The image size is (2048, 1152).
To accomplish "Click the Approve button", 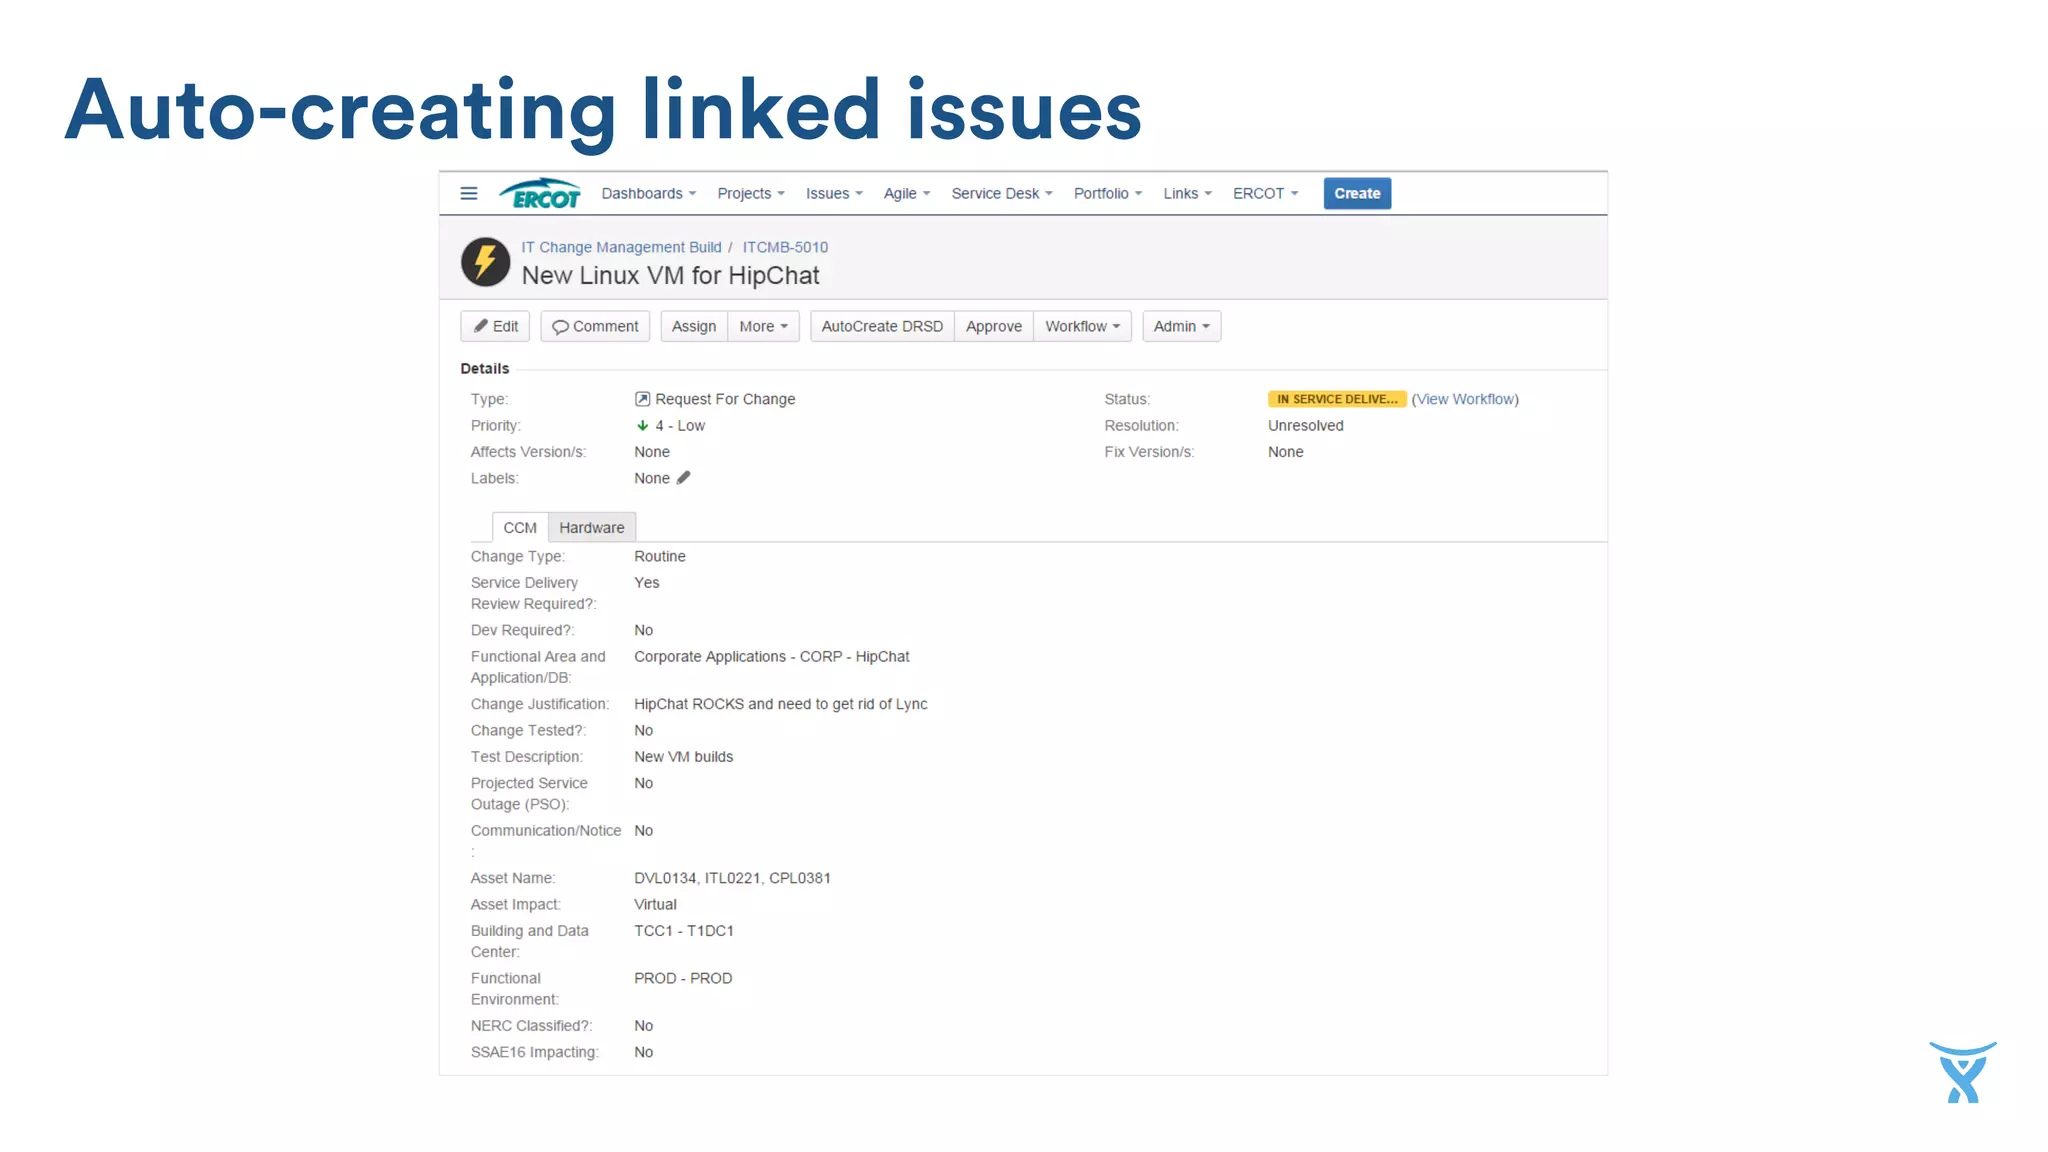I will tap(994, 326).
